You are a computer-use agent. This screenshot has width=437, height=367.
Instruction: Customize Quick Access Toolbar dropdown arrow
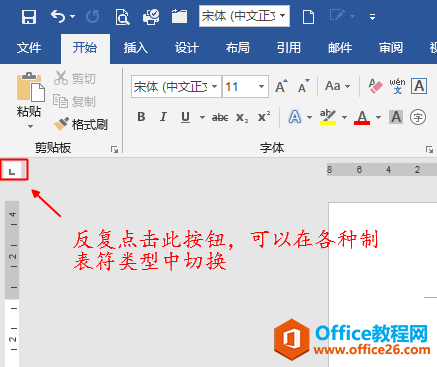coord(372,17)
